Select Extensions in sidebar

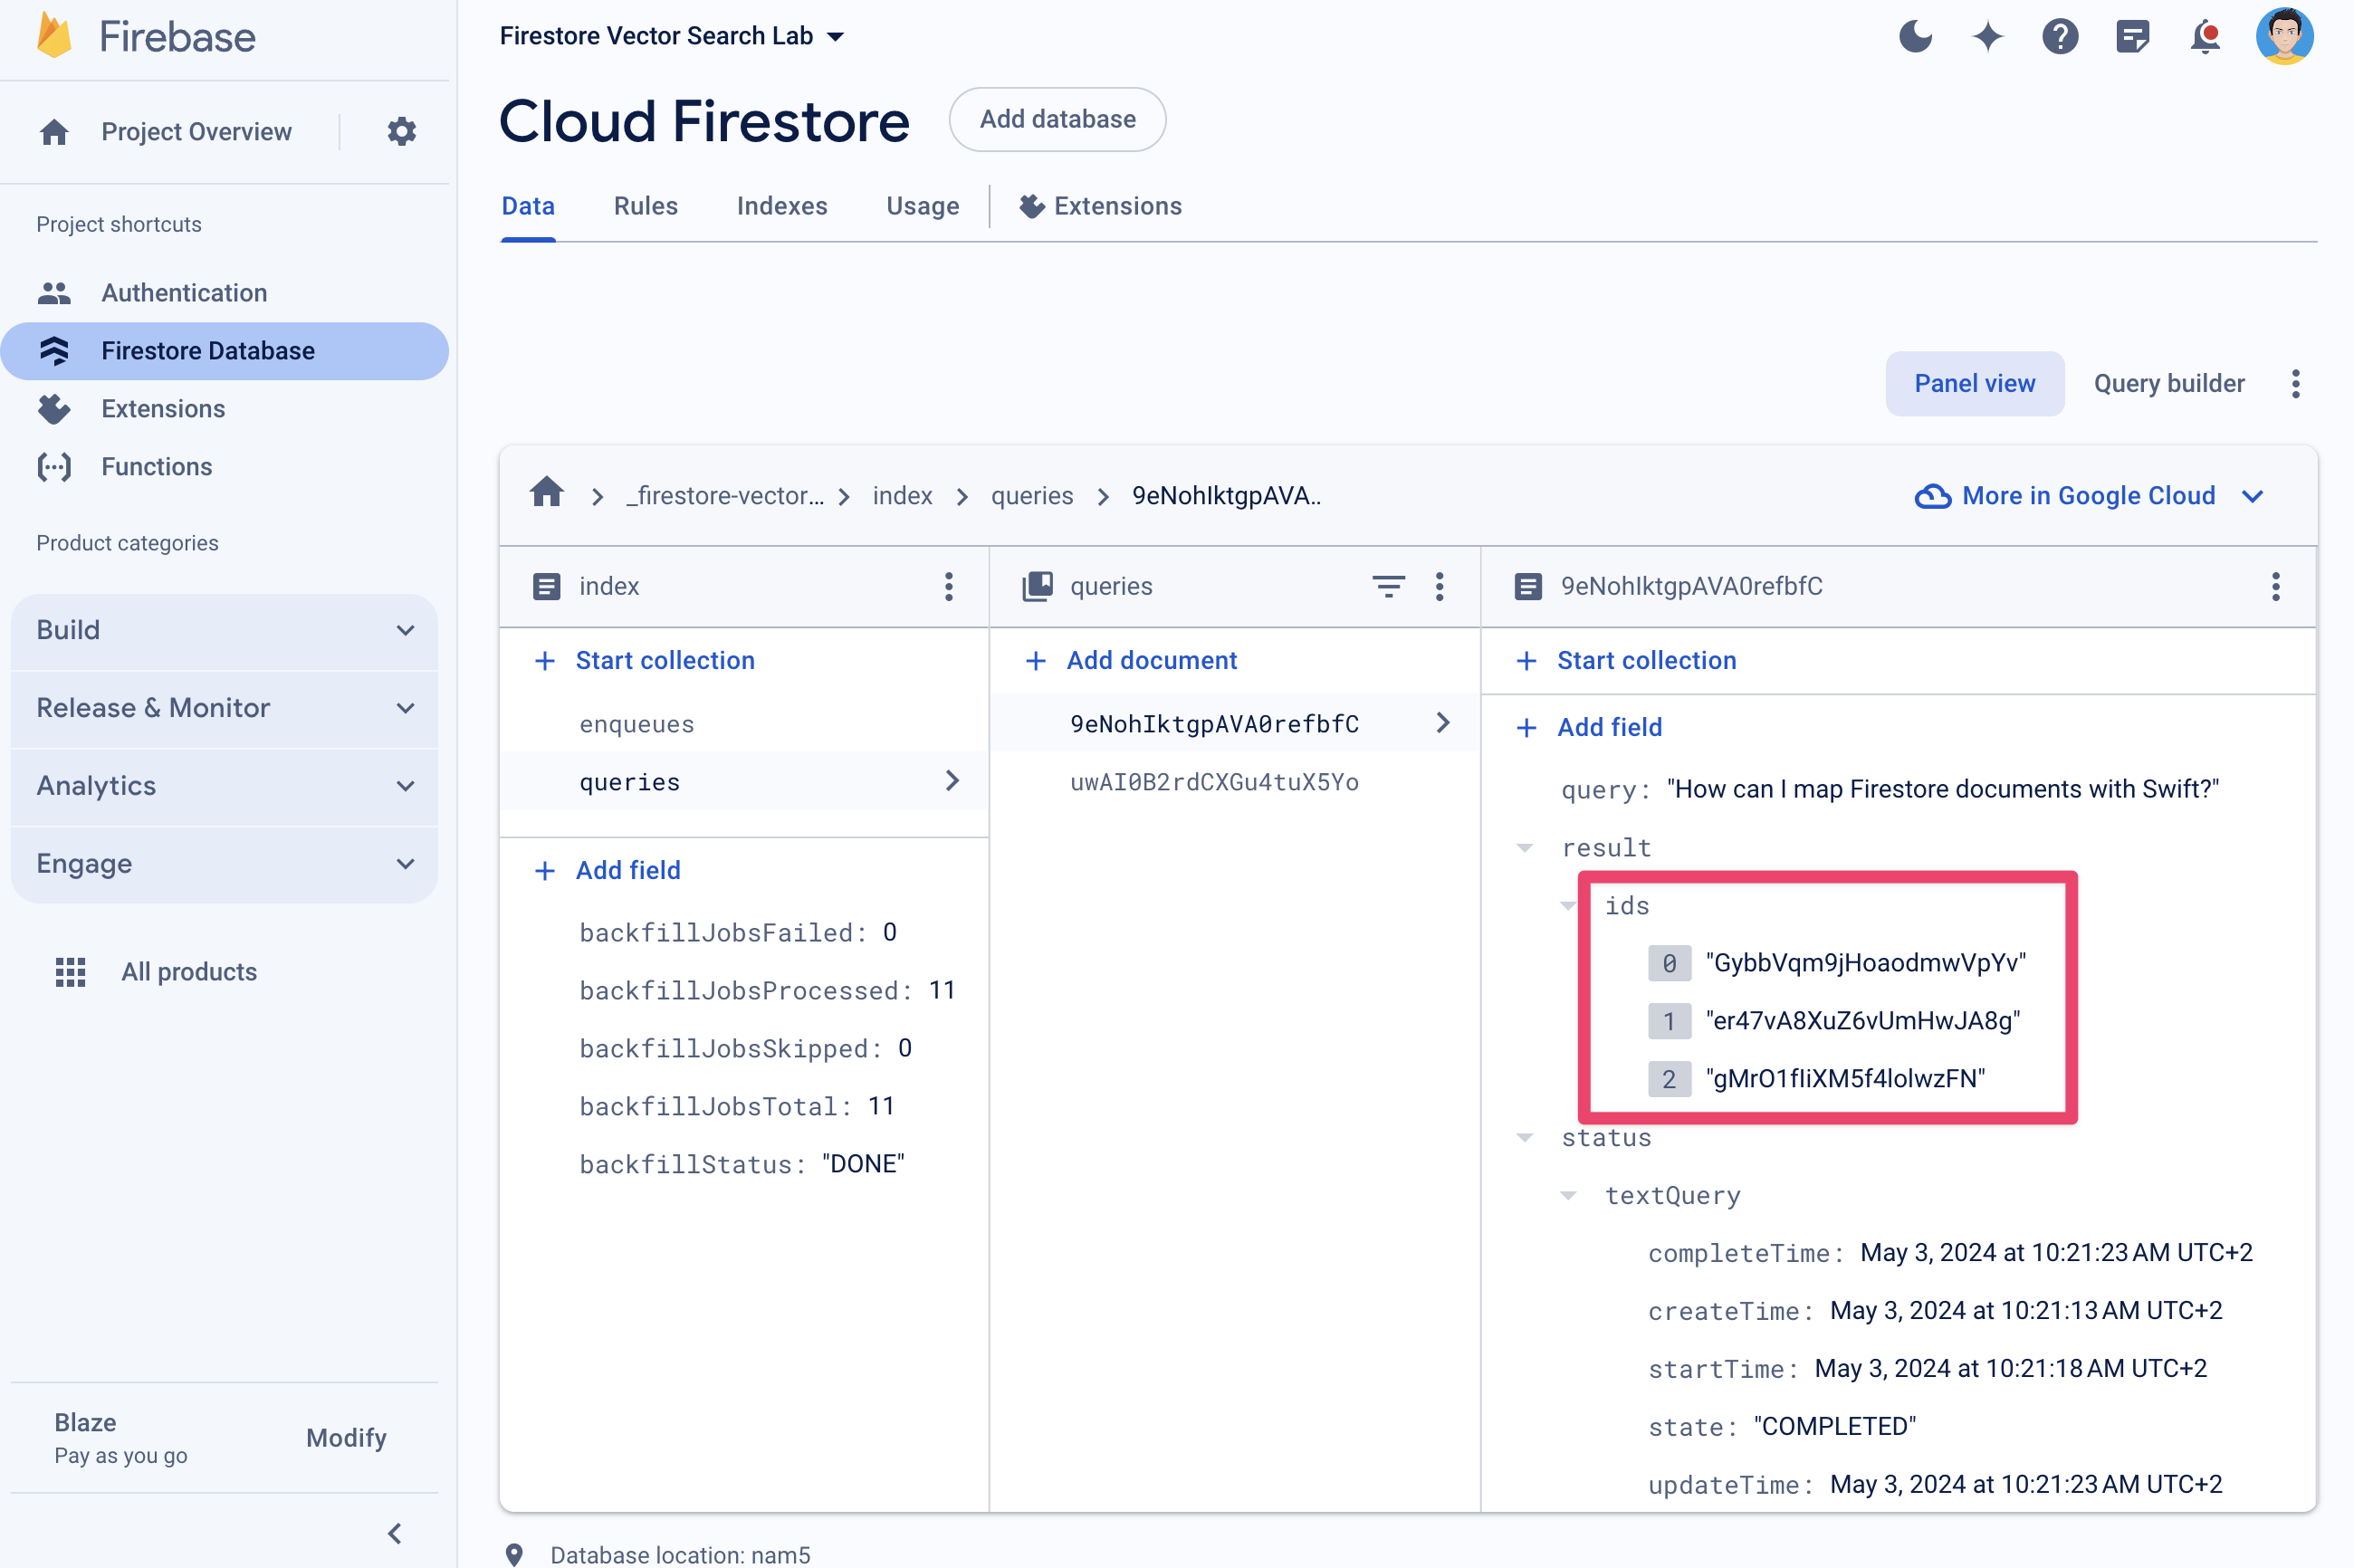pos(163,407)
